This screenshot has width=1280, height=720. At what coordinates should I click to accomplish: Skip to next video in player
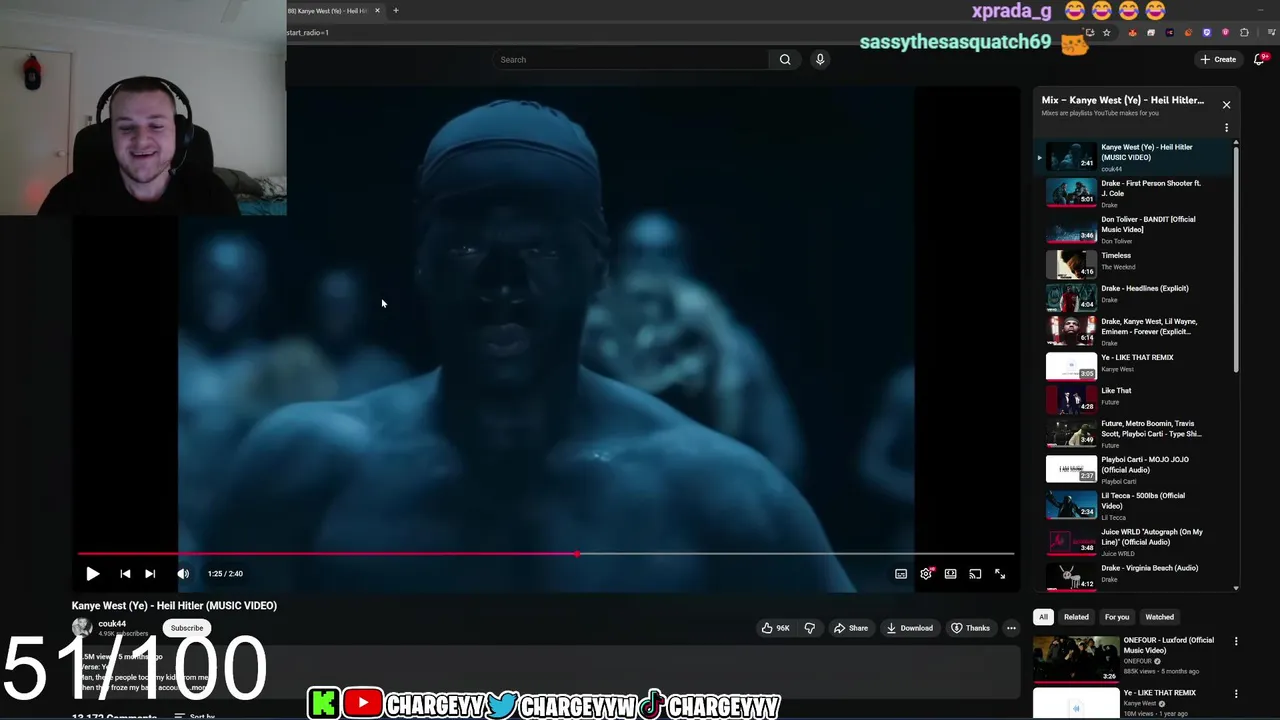point(150,574)
